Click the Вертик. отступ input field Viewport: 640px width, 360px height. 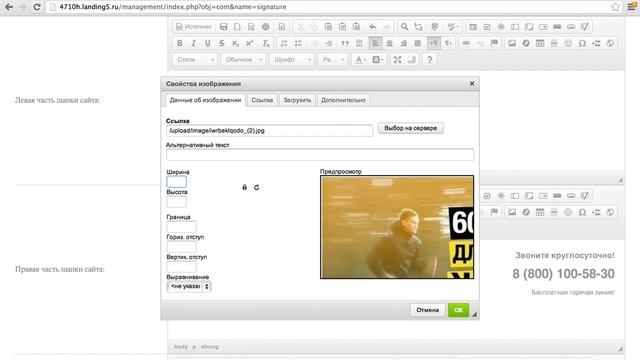click(x=181, y=267)
